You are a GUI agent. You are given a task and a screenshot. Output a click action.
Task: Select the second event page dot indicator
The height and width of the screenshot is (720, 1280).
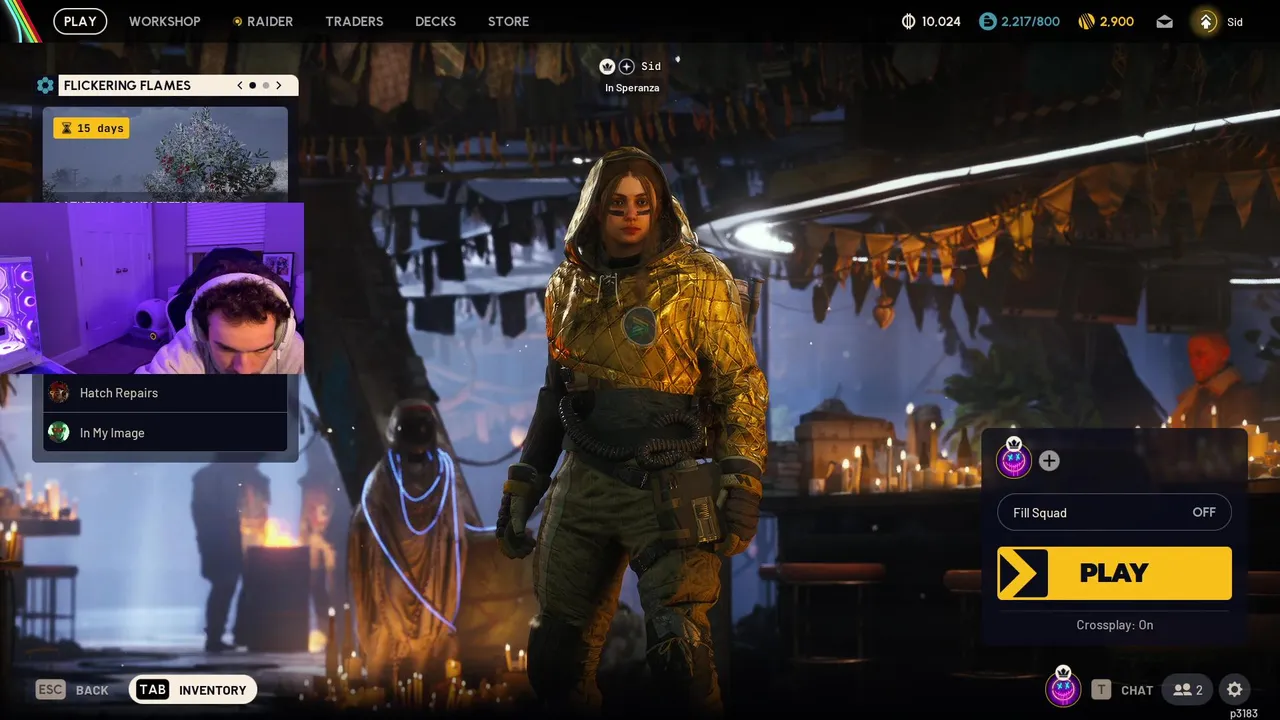(266, 85)
